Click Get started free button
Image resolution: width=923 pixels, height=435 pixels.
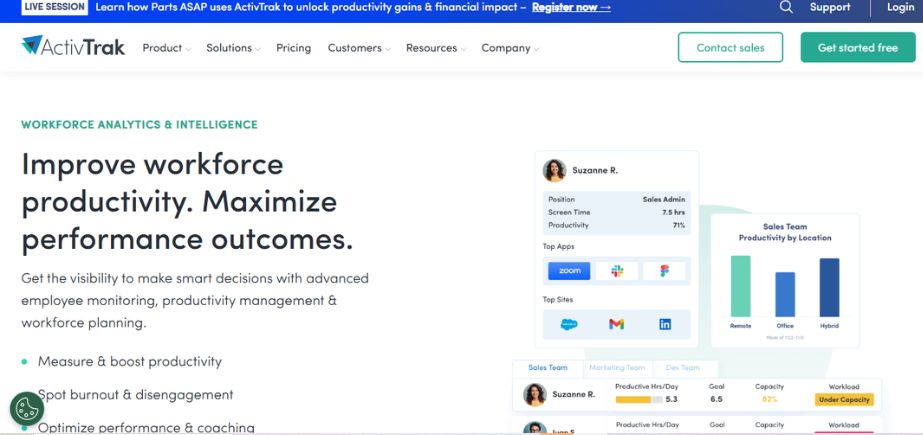click(858, 48)
